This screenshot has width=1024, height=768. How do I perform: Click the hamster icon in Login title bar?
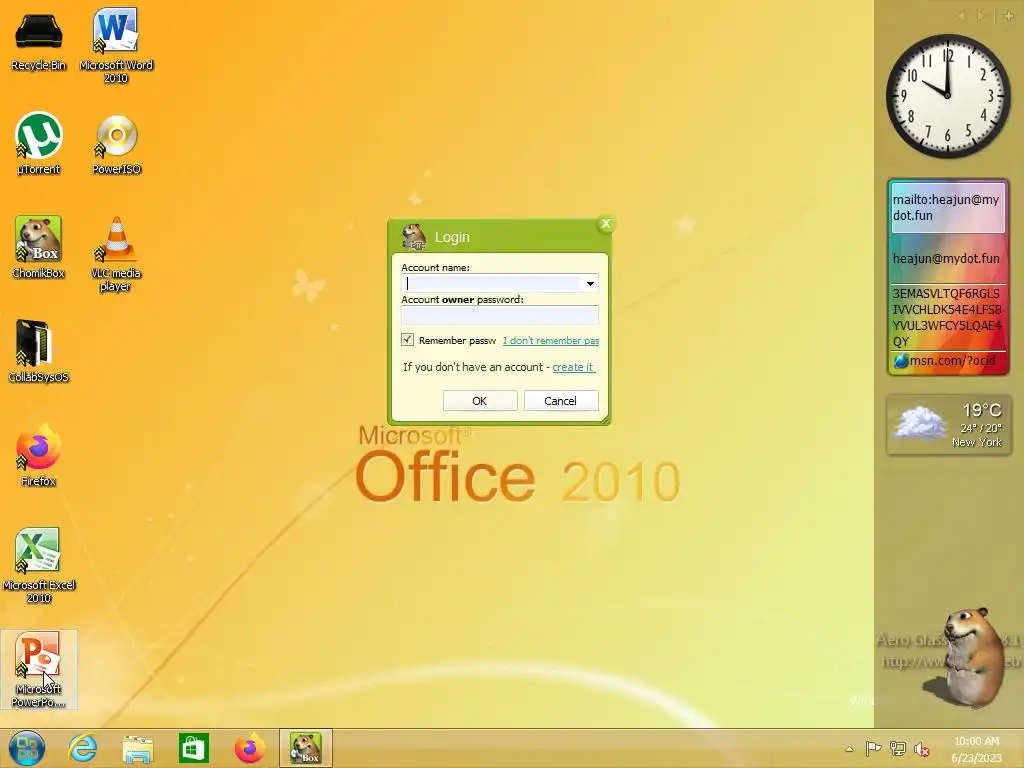click(x=413, y=236)
